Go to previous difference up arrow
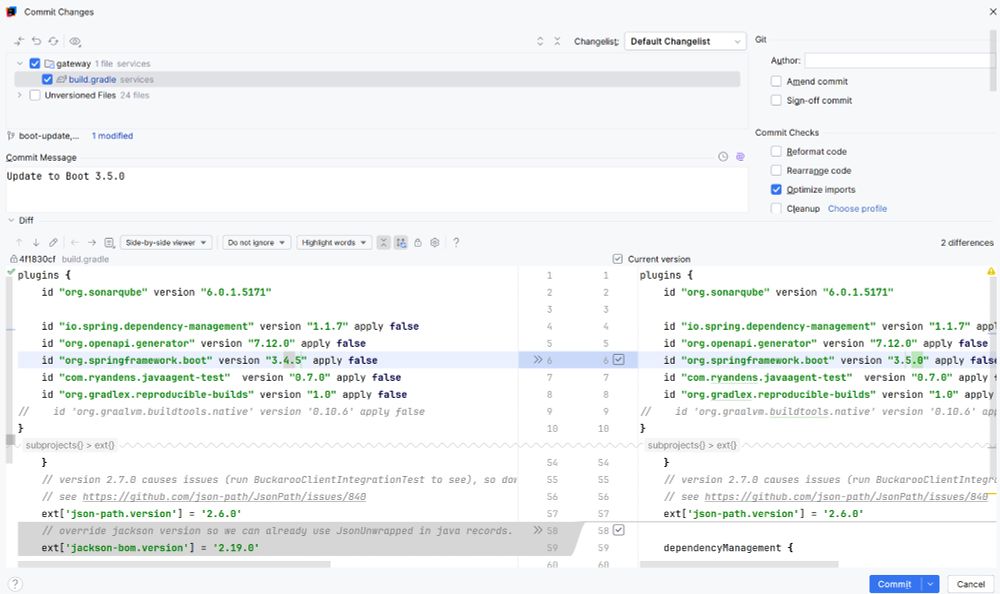The height and width of the screenshot is (594, 1000). (19, 242)
